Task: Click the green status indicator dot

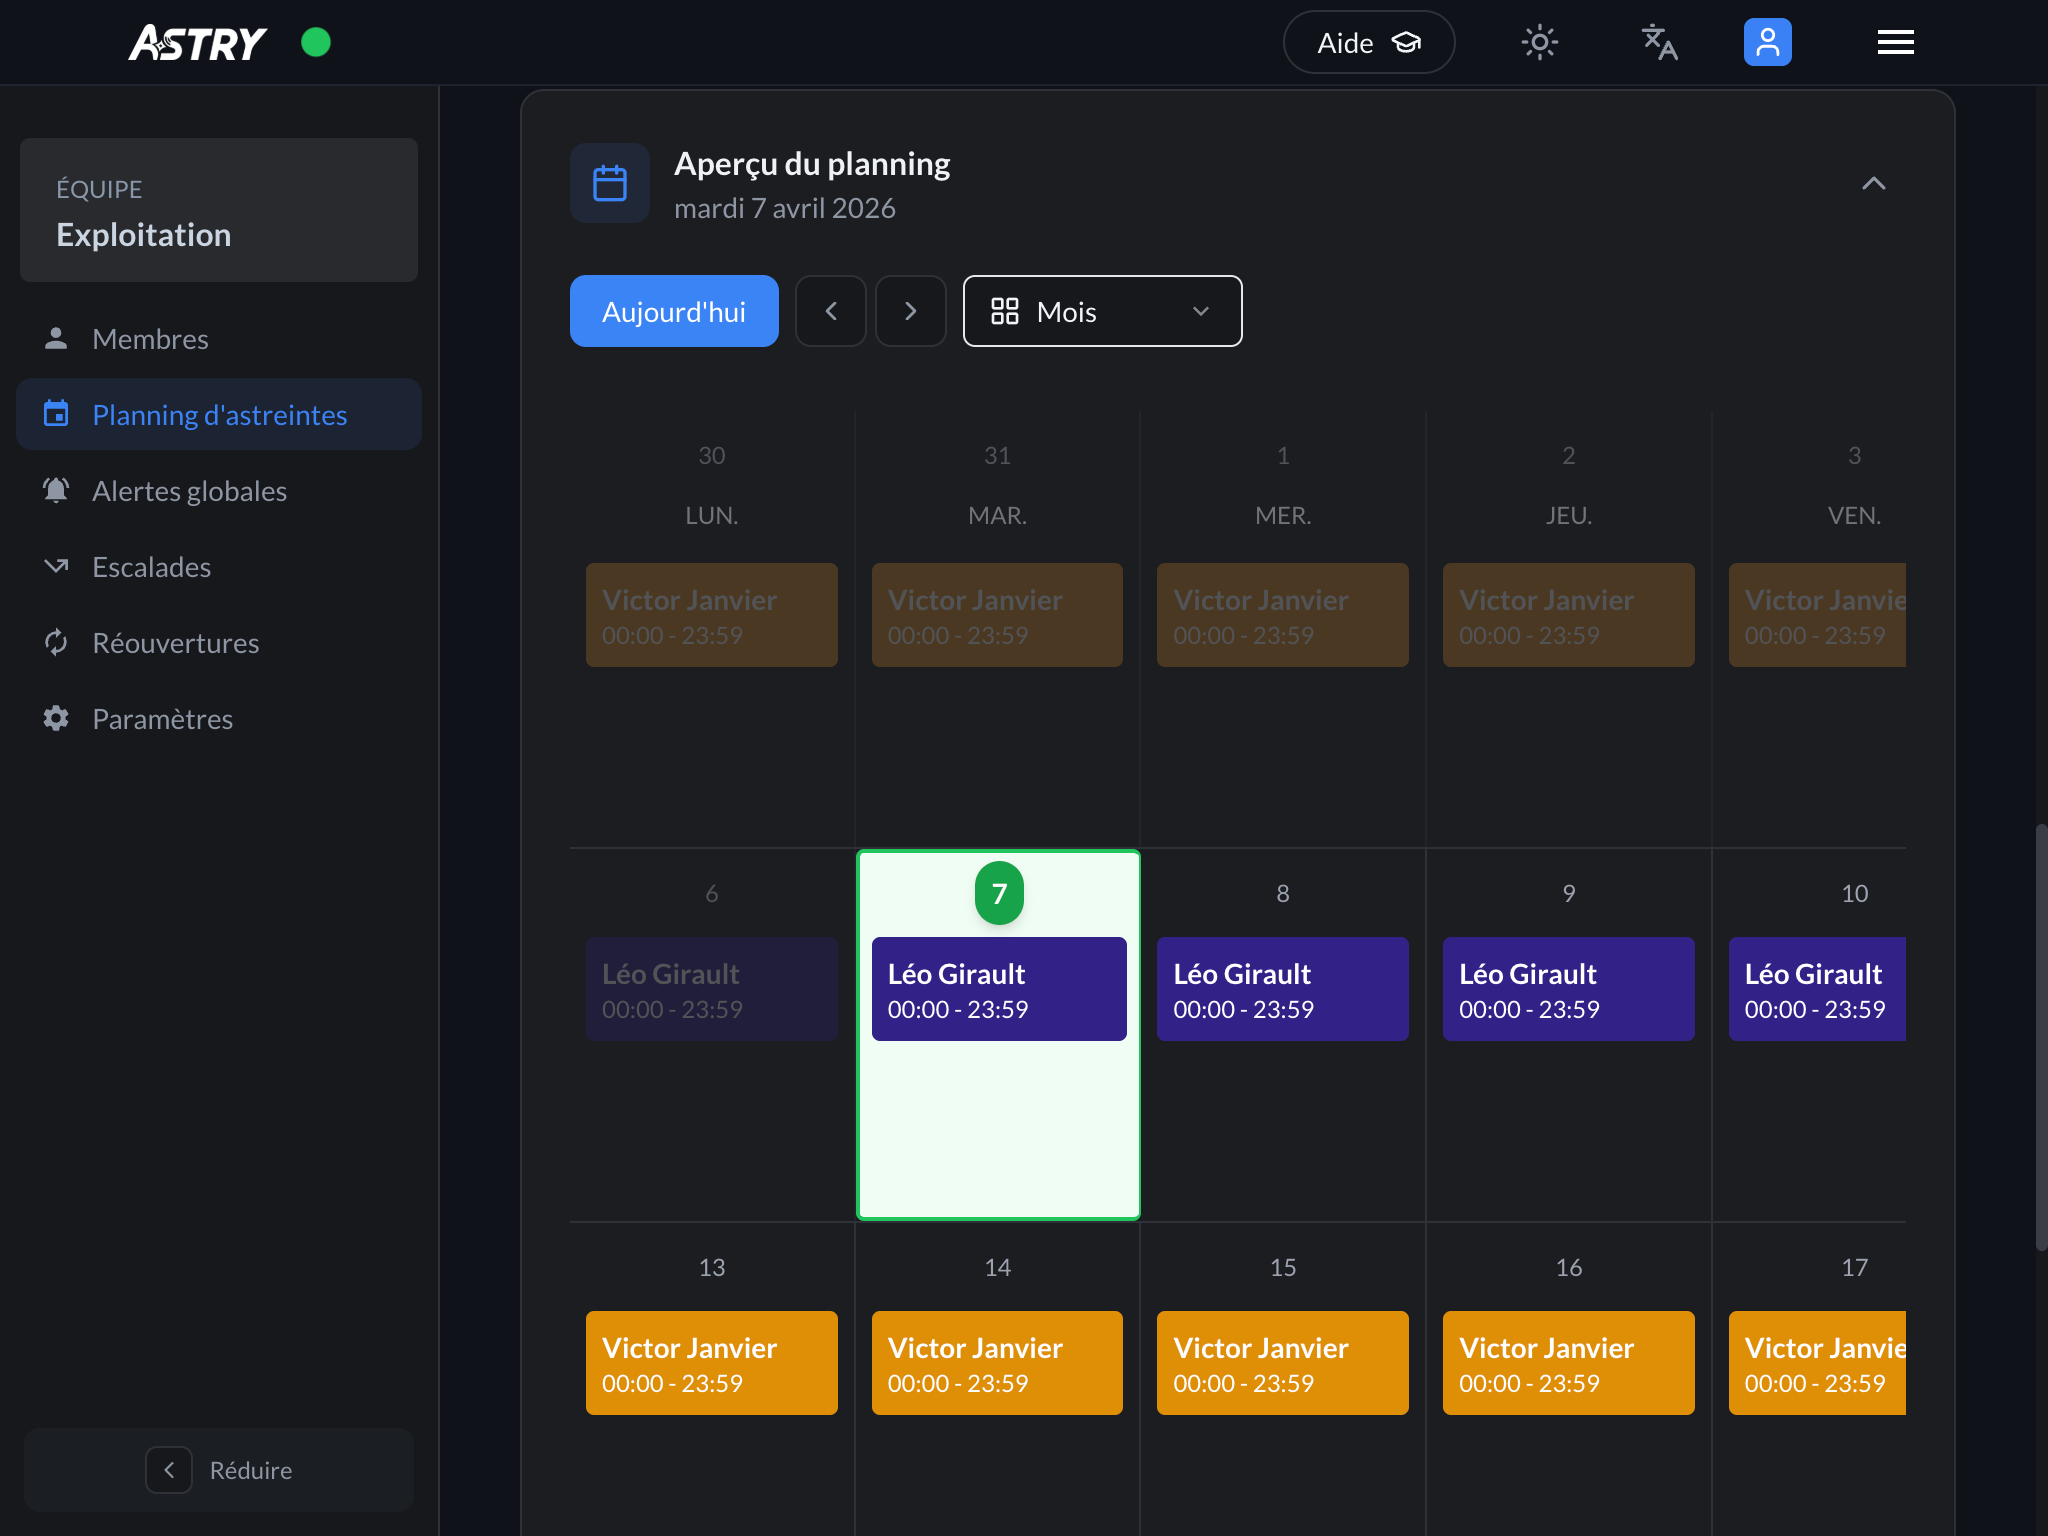Action: 316,42
